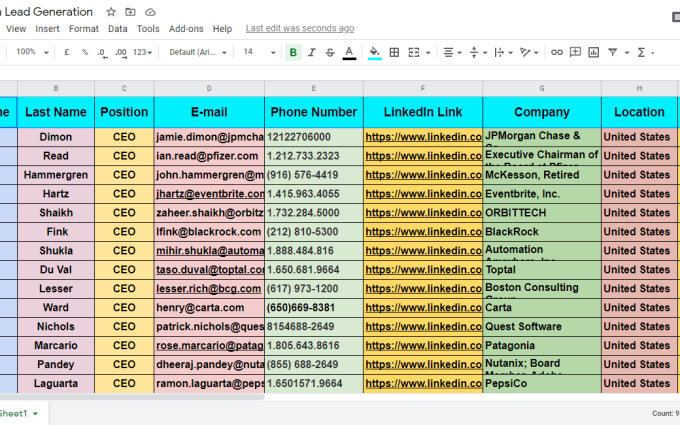This screenshot has width=680, height=425.
Task: Click the move to folder icon
Action: point(130,12)
